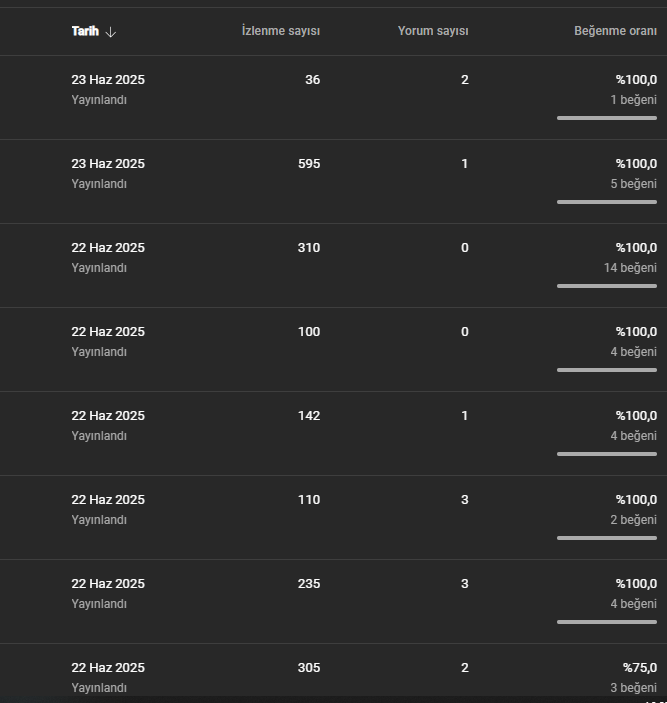Sort by İzlenme sayısı column
Image resolution: width=667 pixels, height=703 pixels.
(x=281, y=31)
